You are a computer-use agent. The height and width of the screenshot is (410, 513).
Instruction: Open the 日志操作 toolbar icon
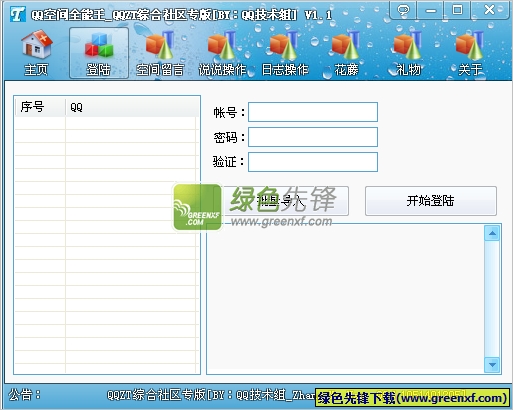(x=285, y=53)
